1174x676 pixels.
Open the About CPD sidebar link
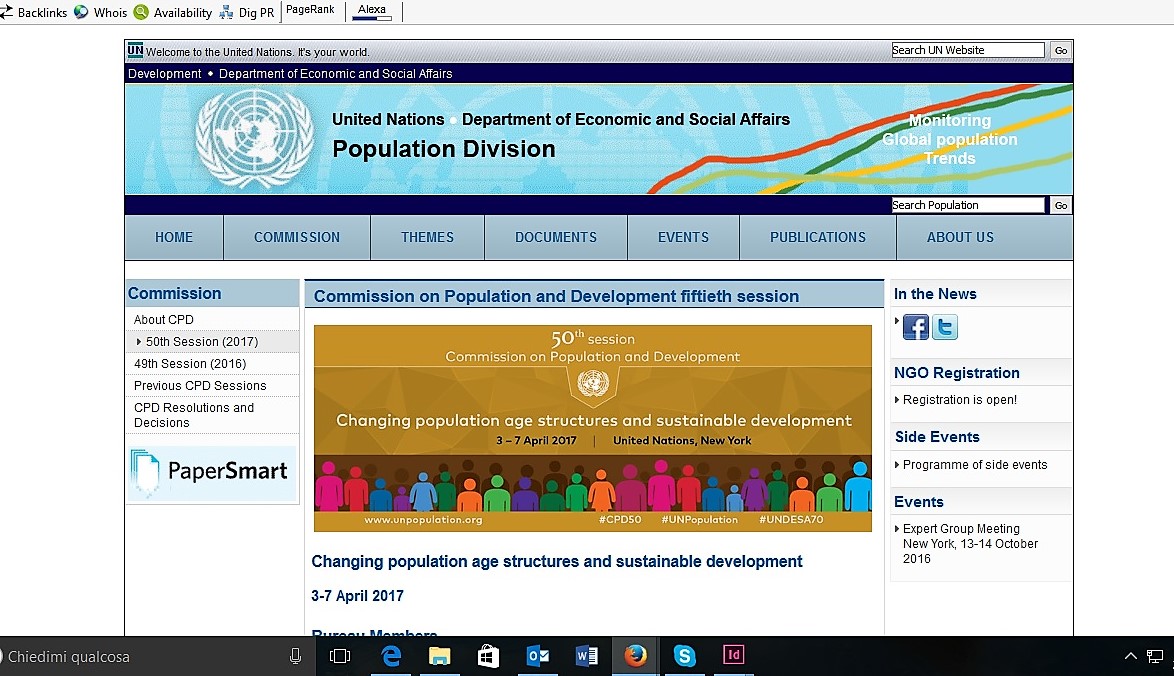coord(164,320)
